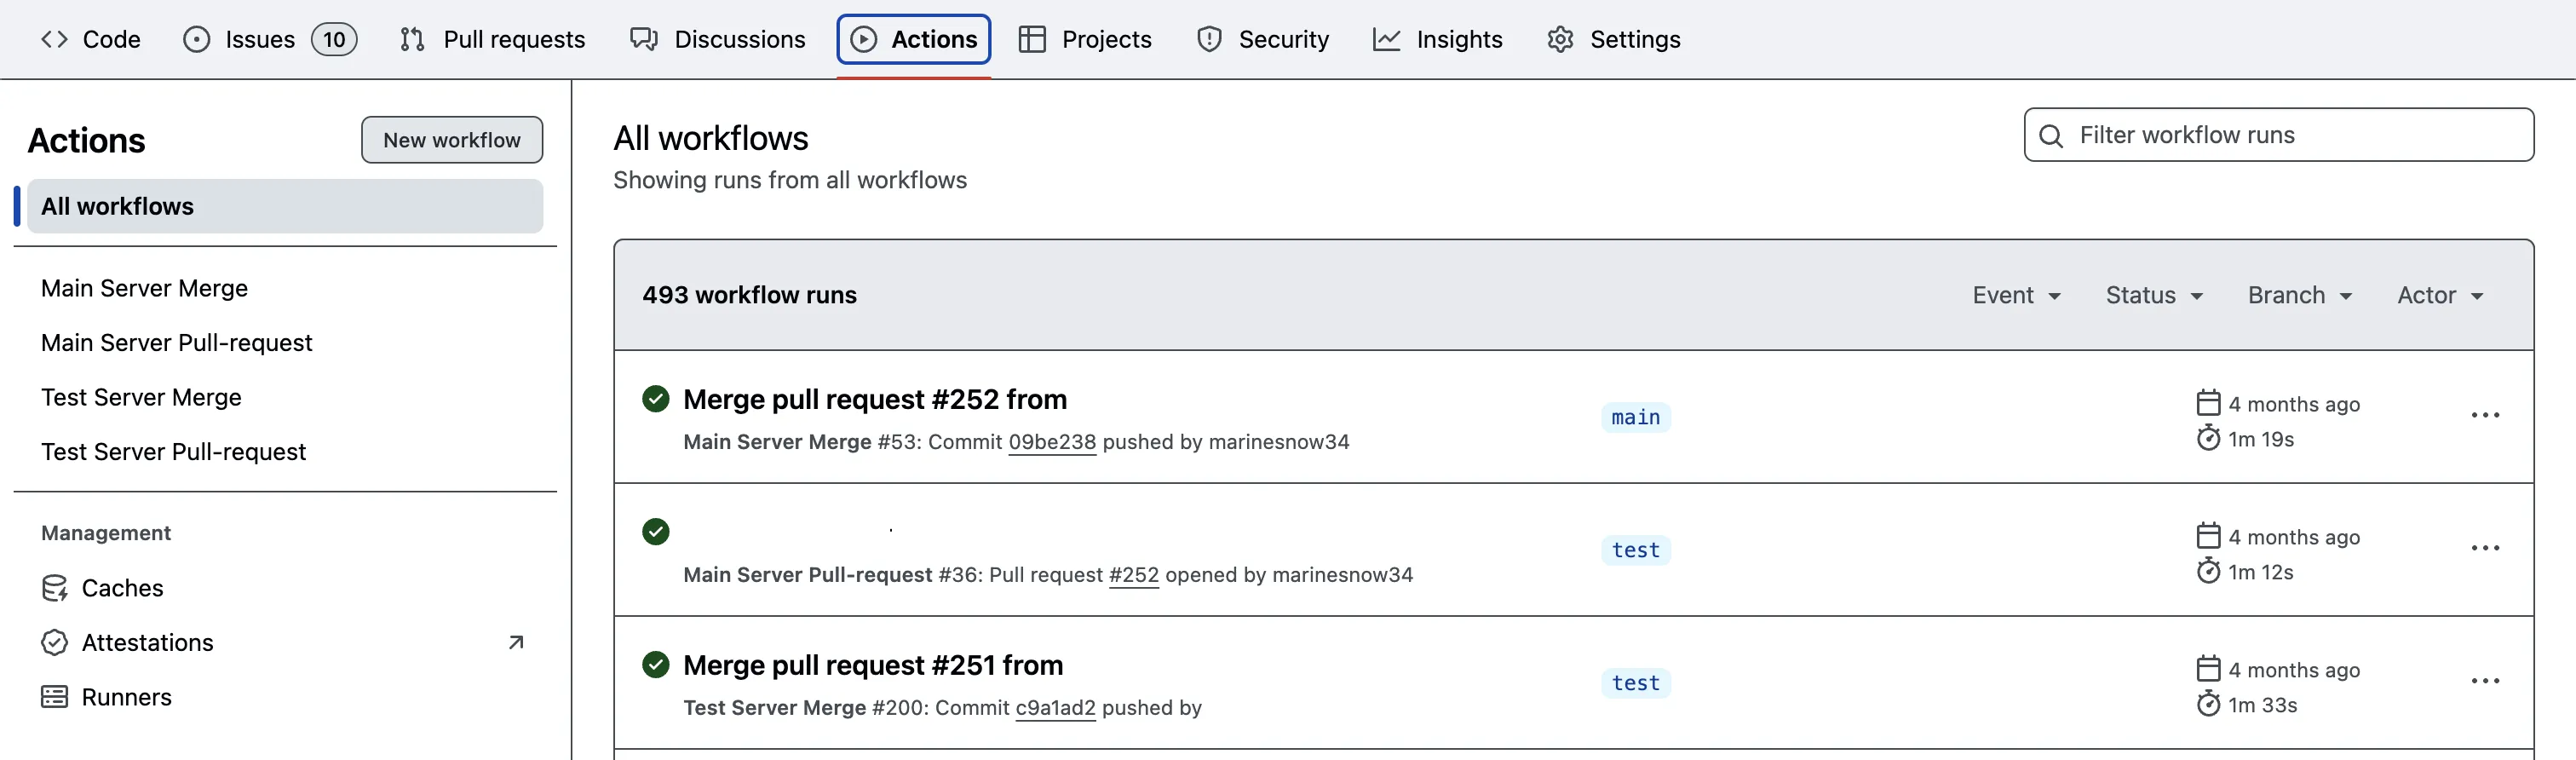Click the Pull requests branch icon
2576x760 pixels.
coord(411,39)
